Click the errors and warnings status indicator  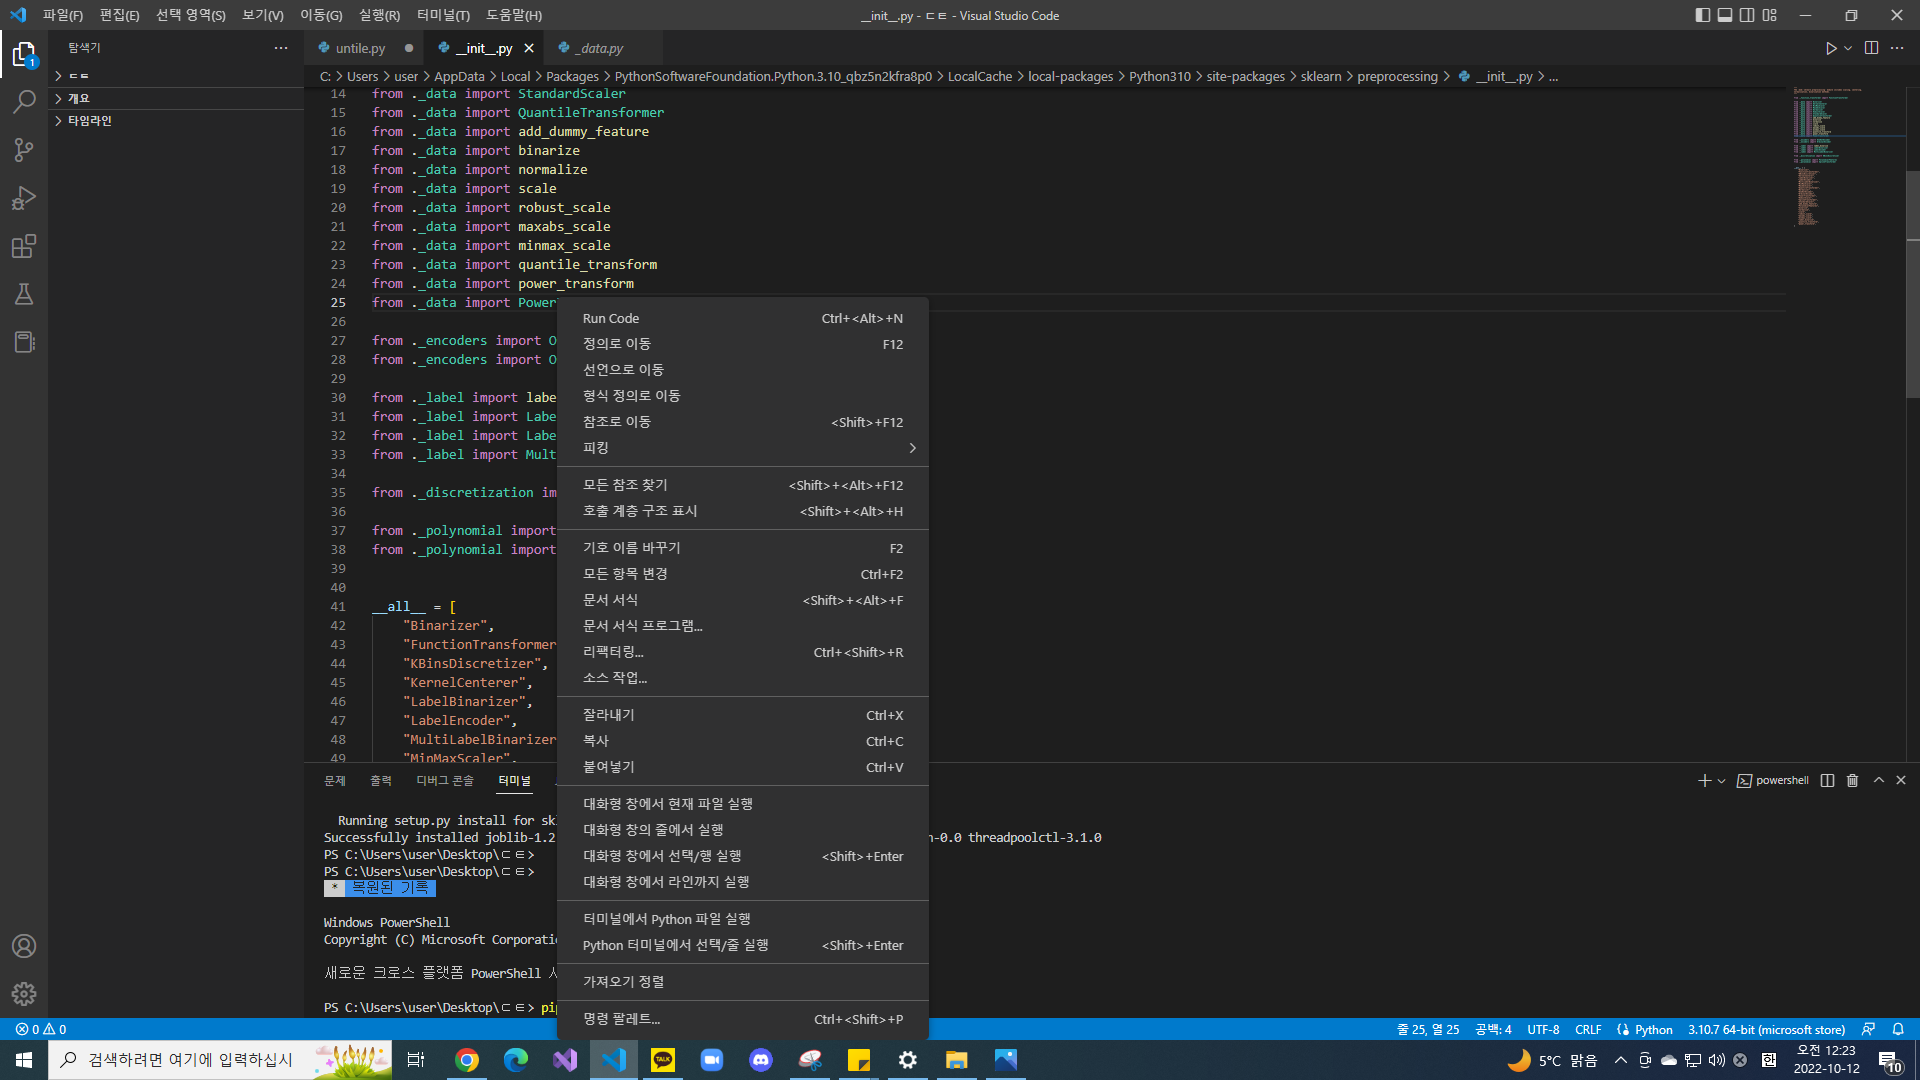(41, 1029)
